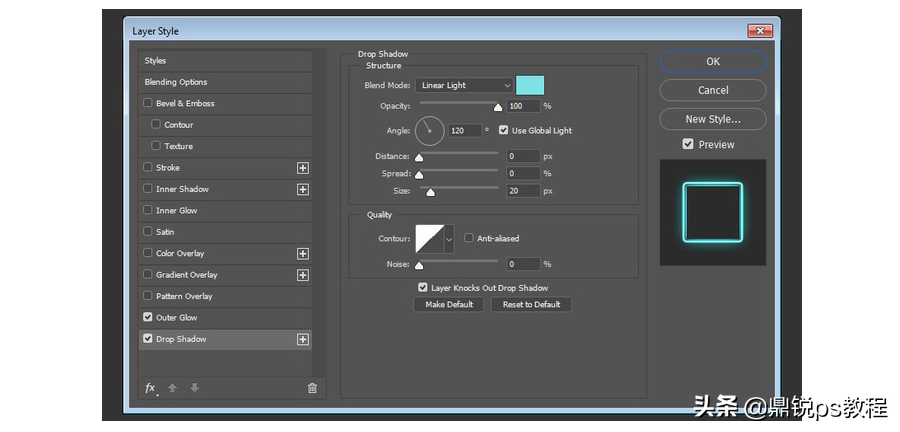Enable the Inner Glow checkbox
The image size is (900, 432).
tap(148, 211)
